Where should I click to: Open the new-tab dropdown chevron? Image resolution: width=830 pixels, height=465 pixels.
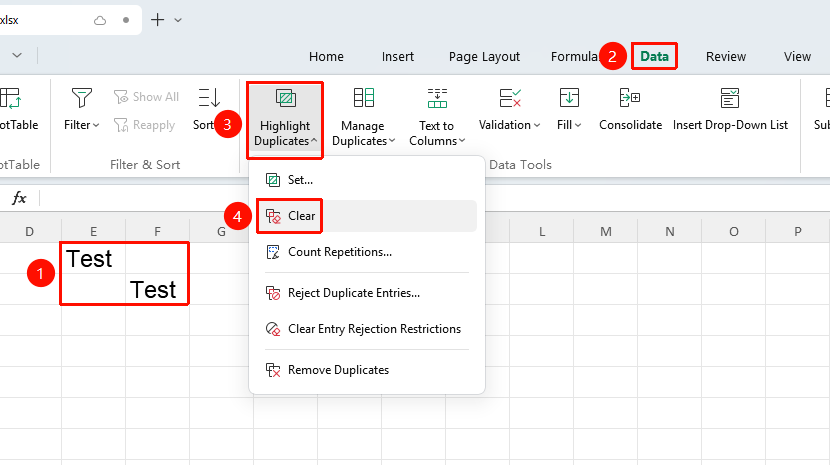coord(178,20)
